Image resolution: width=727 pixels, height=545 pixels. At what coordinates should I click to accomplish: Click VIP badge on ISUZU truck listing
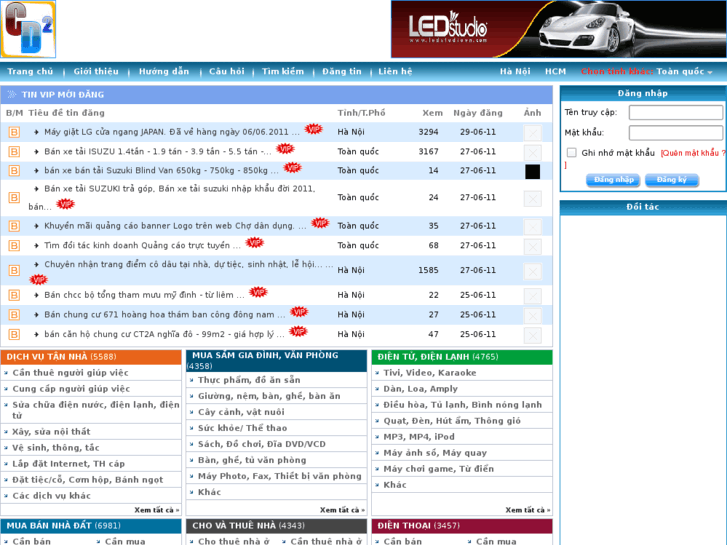click(285, 149)
